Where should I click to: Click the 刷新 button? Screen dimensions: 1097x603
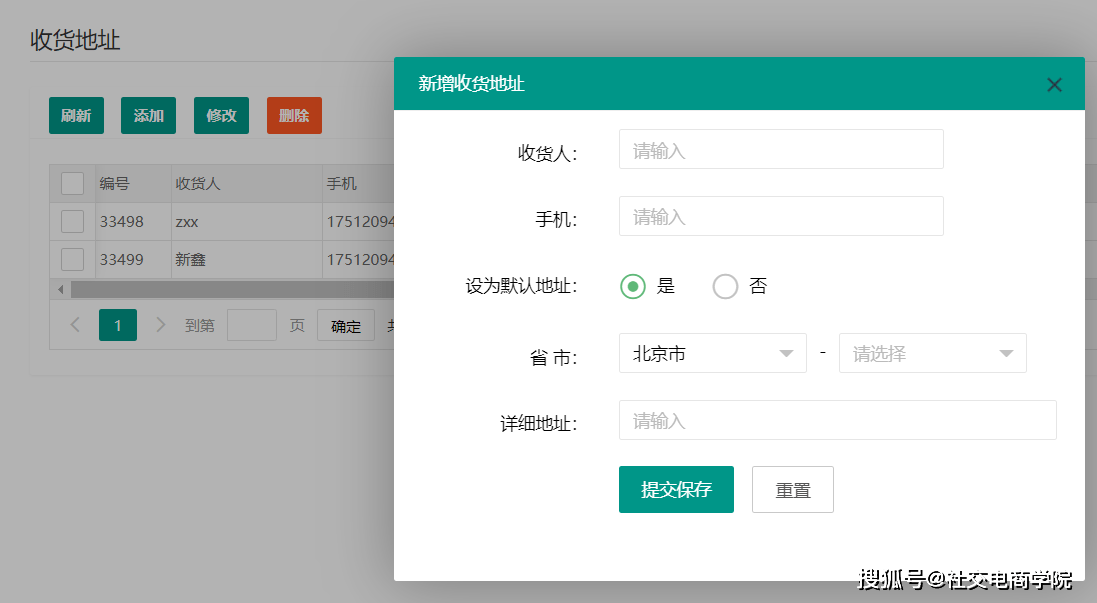coord(76,115)
